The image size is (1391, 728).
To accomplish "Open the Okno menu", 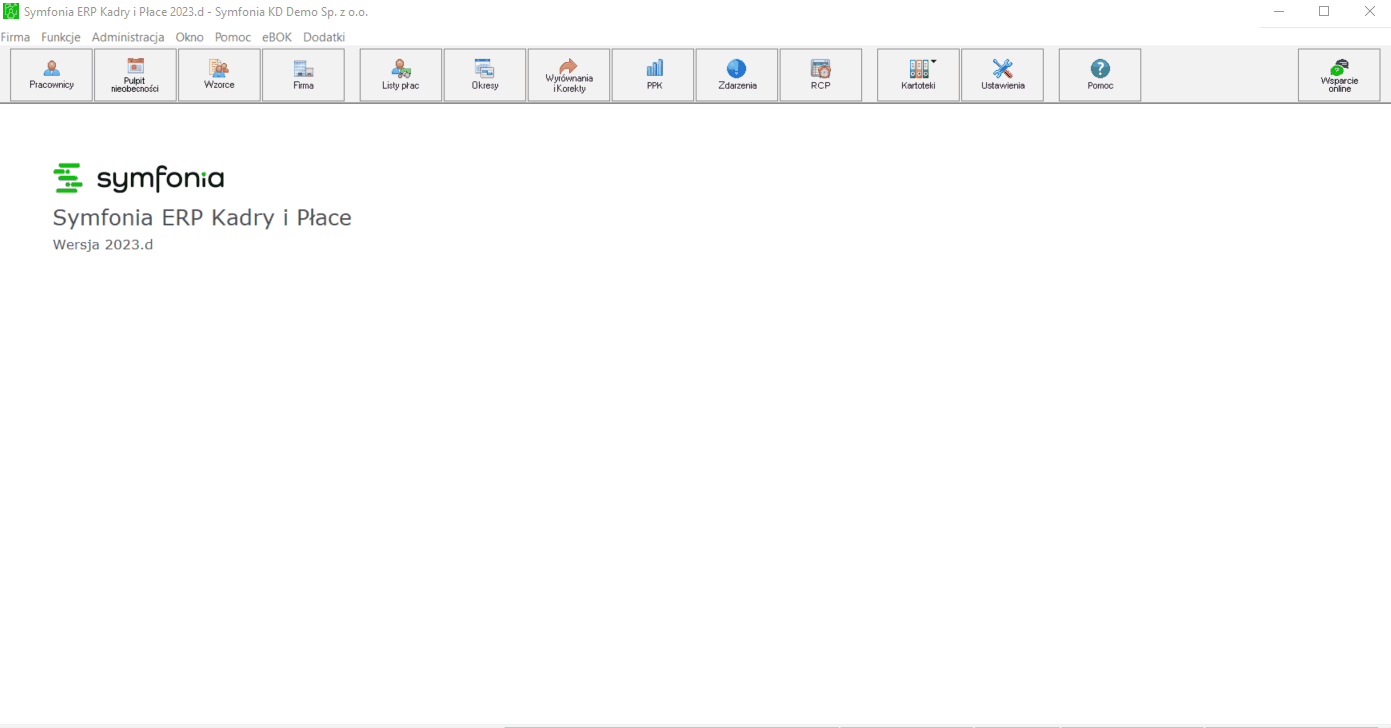I will coord(189,37).
